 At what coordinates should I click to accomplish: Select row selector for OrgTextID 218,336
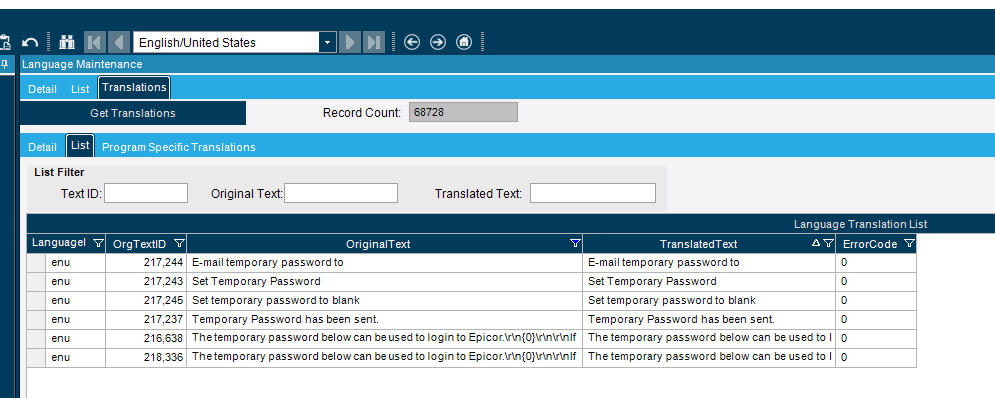coord(36,357)
